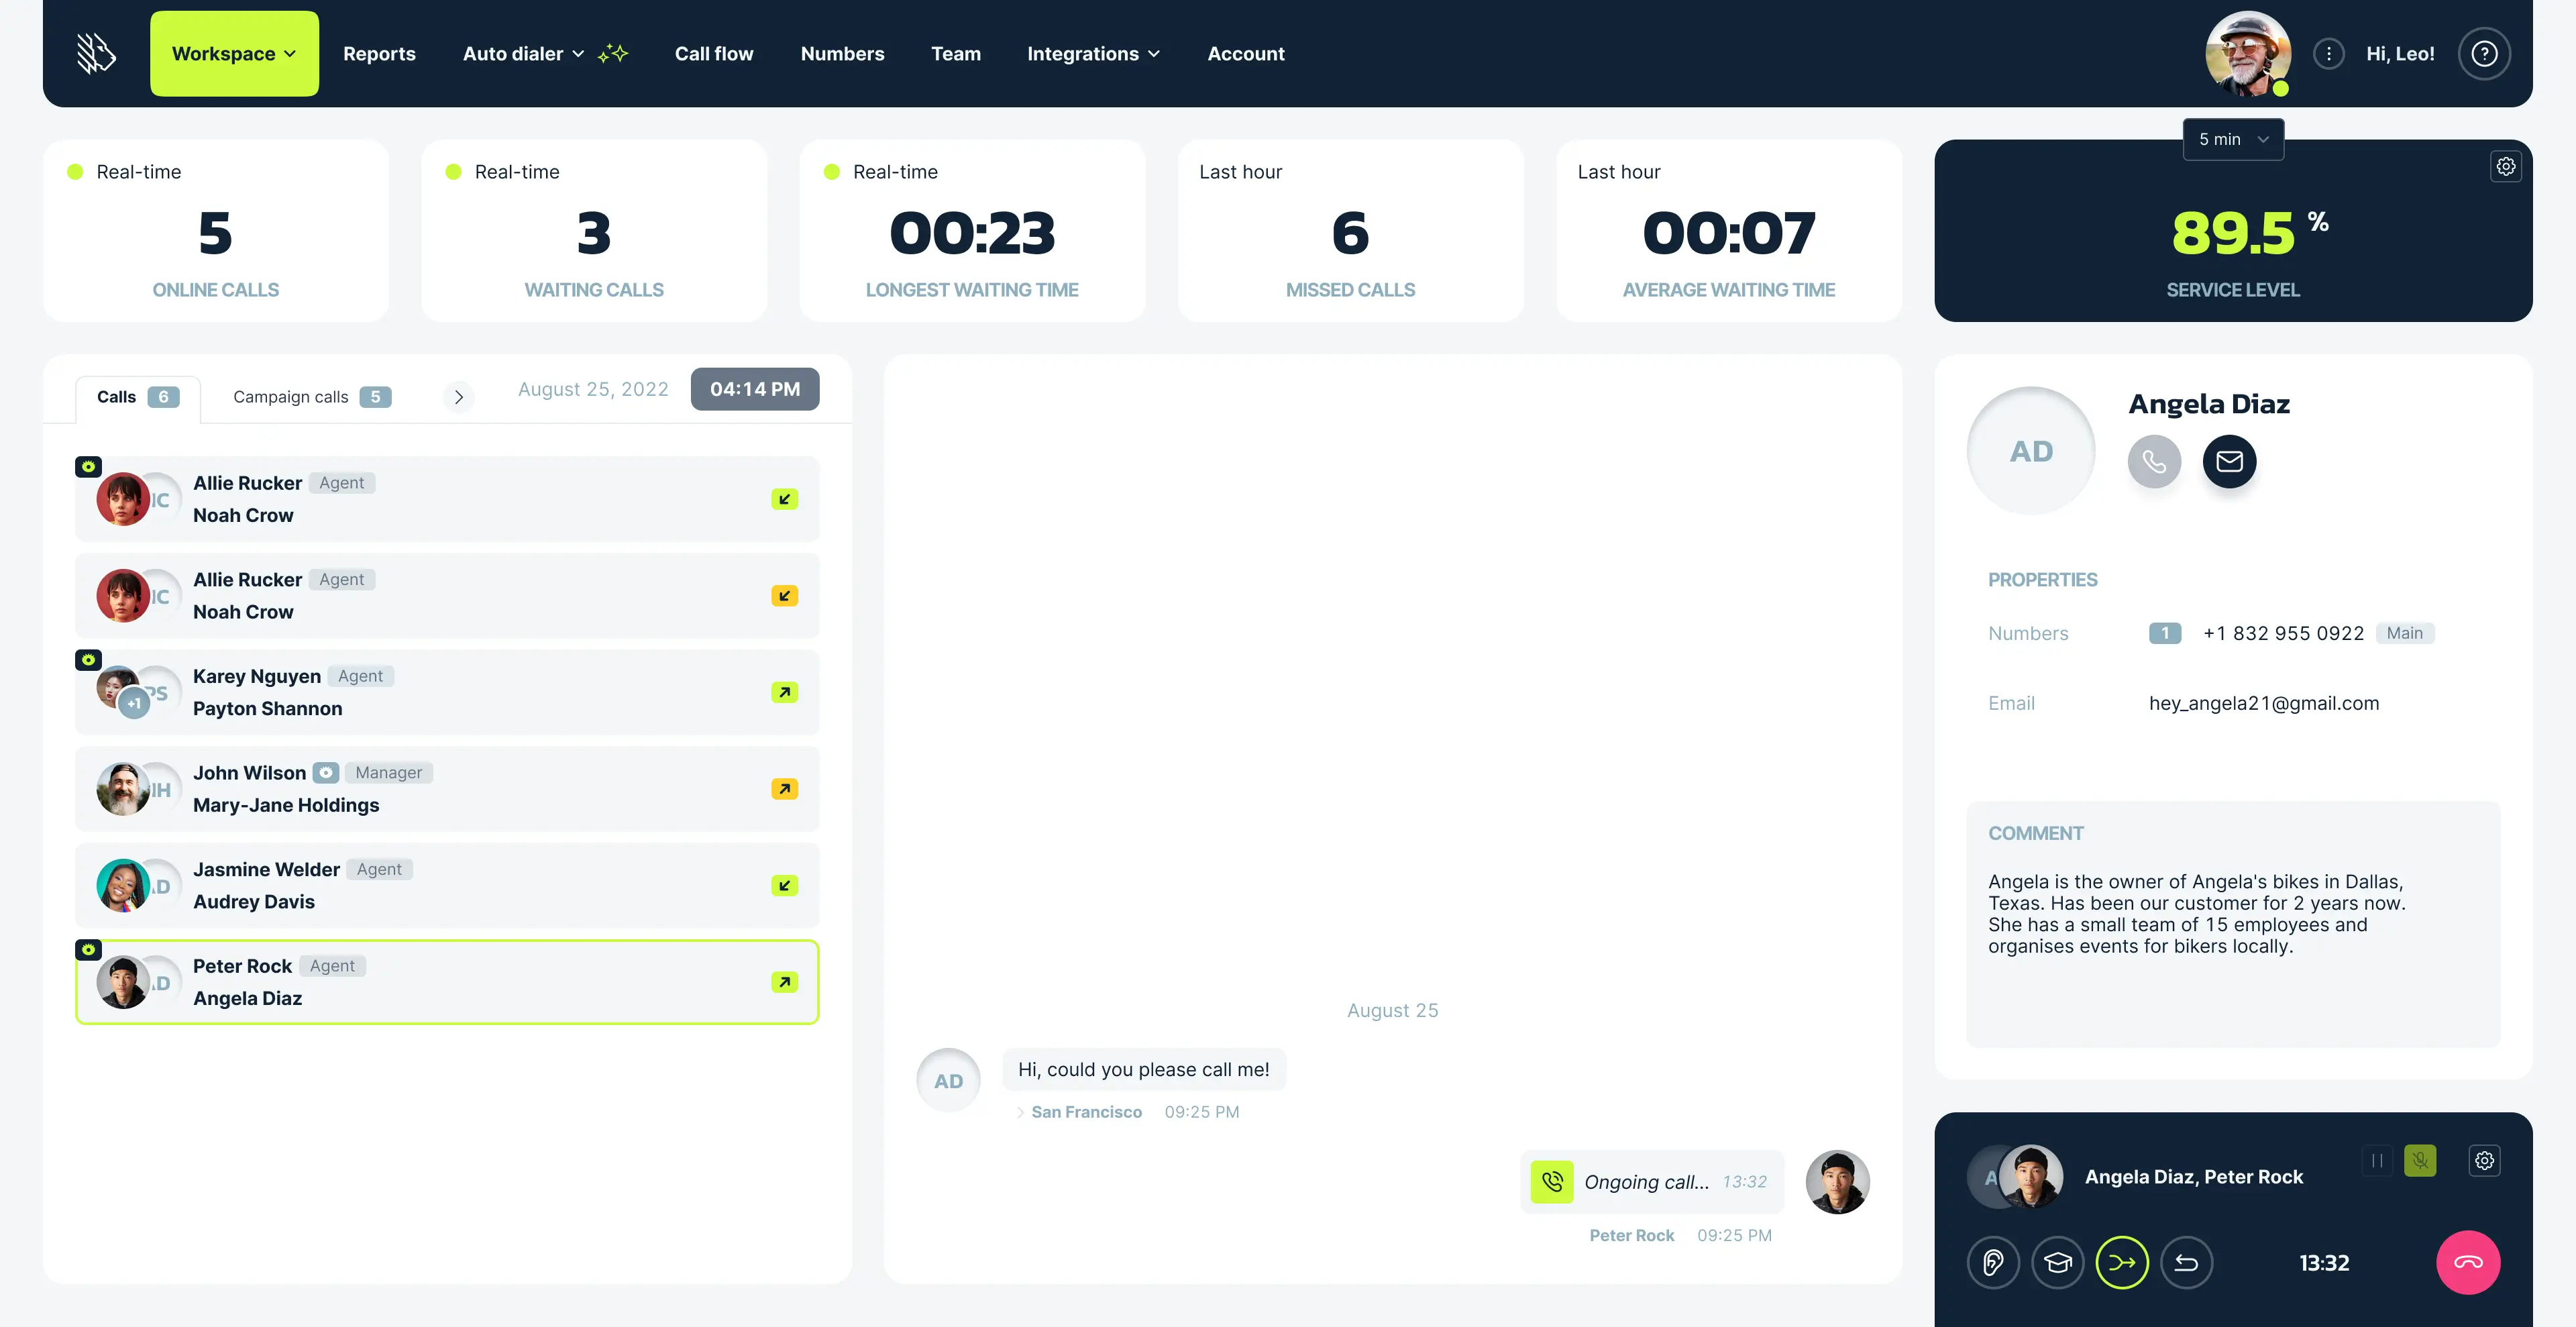Click green incoming arrow on first Allie Rucker call
This screenshot has width=2576, height=1327.
pos(784,499)
